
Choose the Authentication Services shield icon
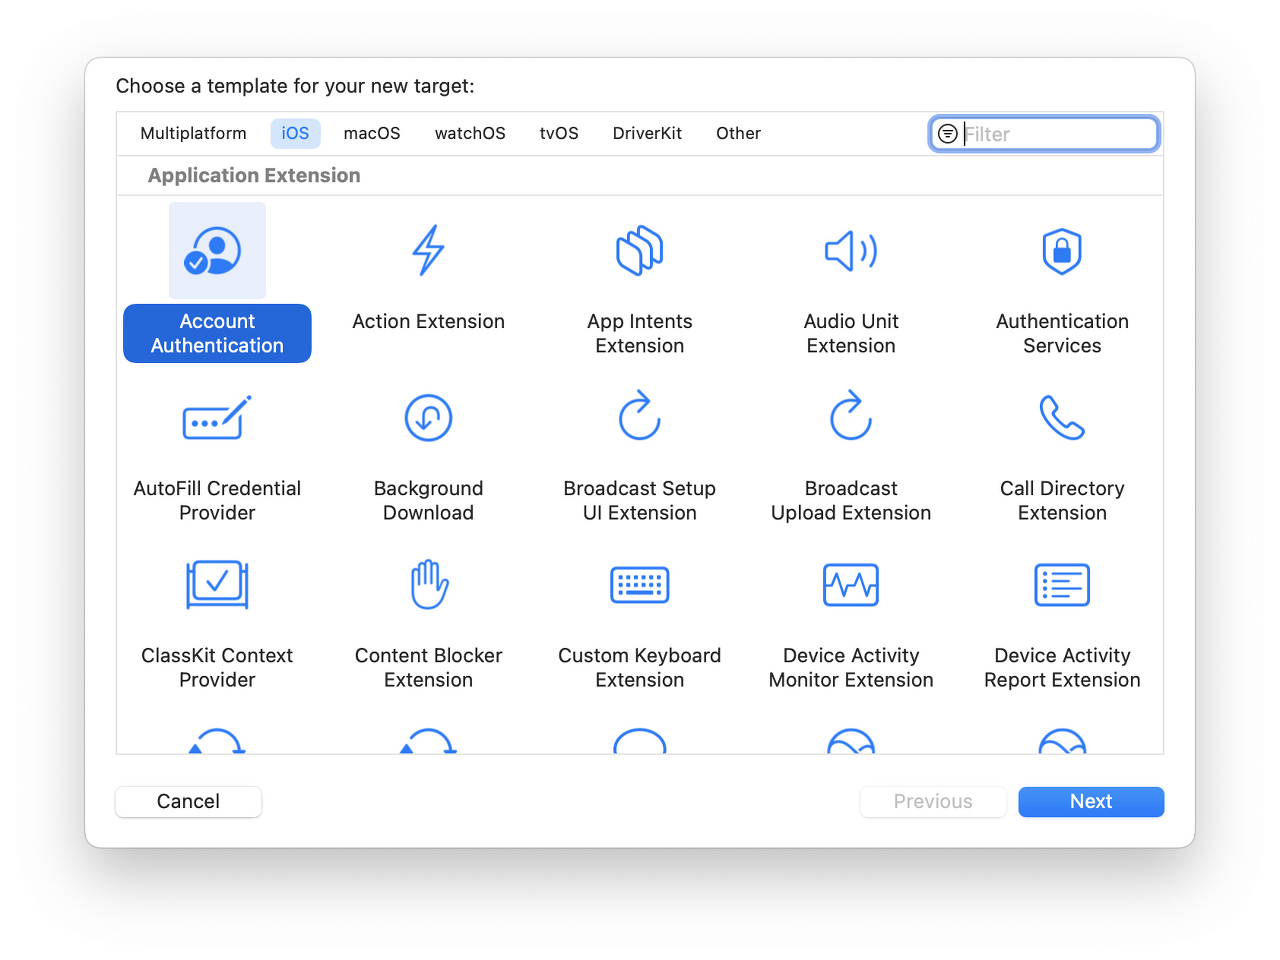[x=1062, y=251]
